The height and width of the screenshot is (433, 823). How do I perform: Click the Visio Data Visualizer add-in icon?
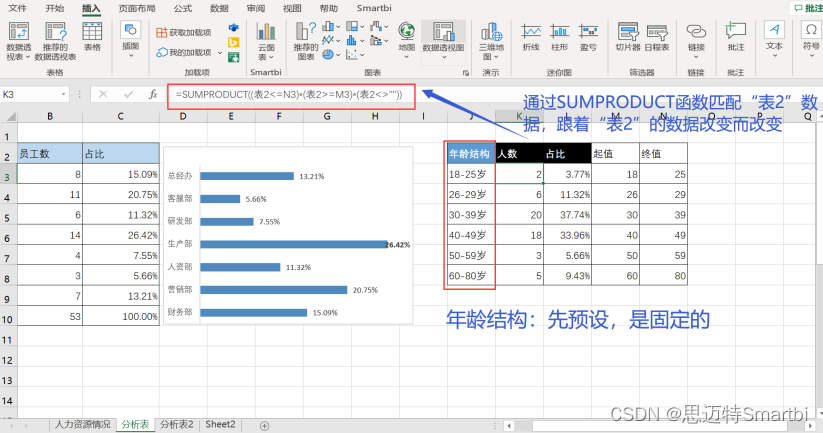tap(234, 28)
